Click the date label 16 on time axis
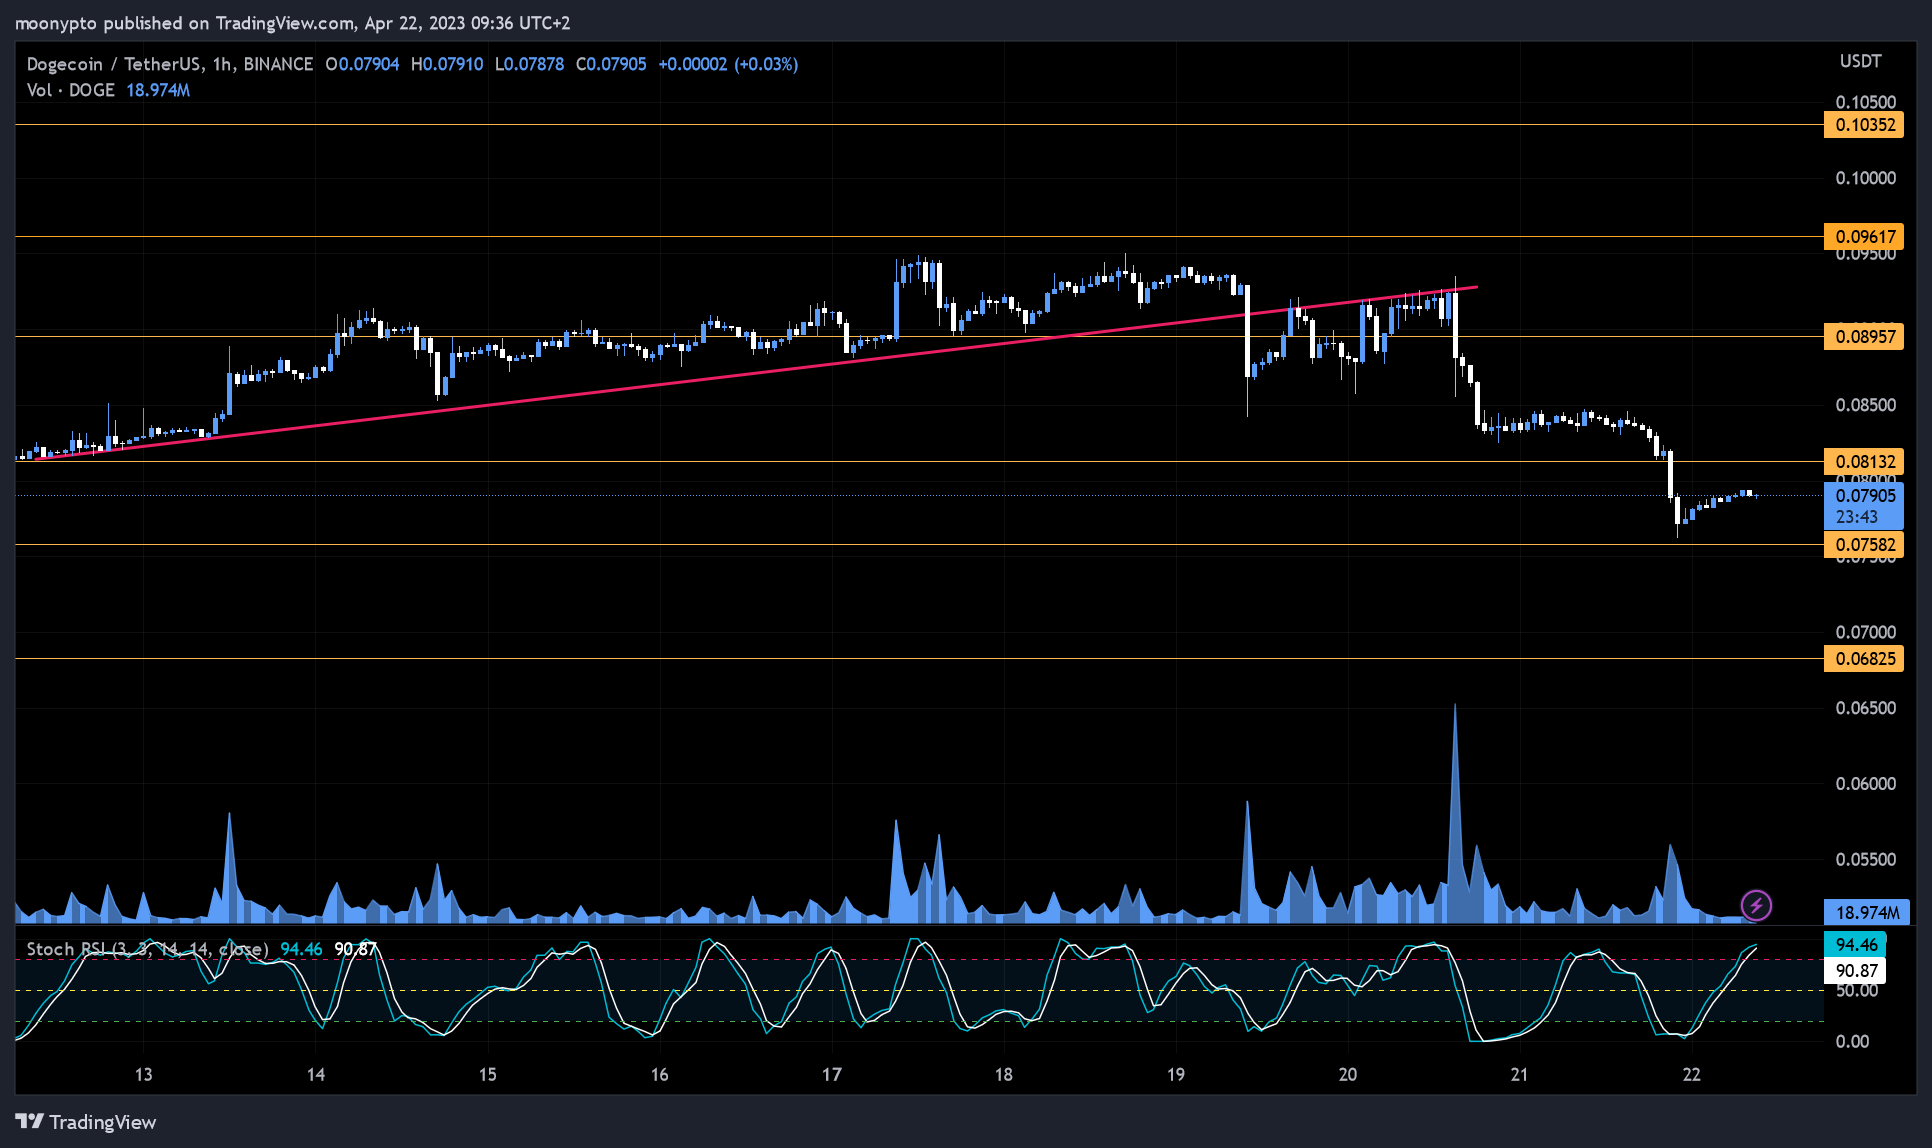This screenshot has width=1932, height=1148. [660, 1075]
